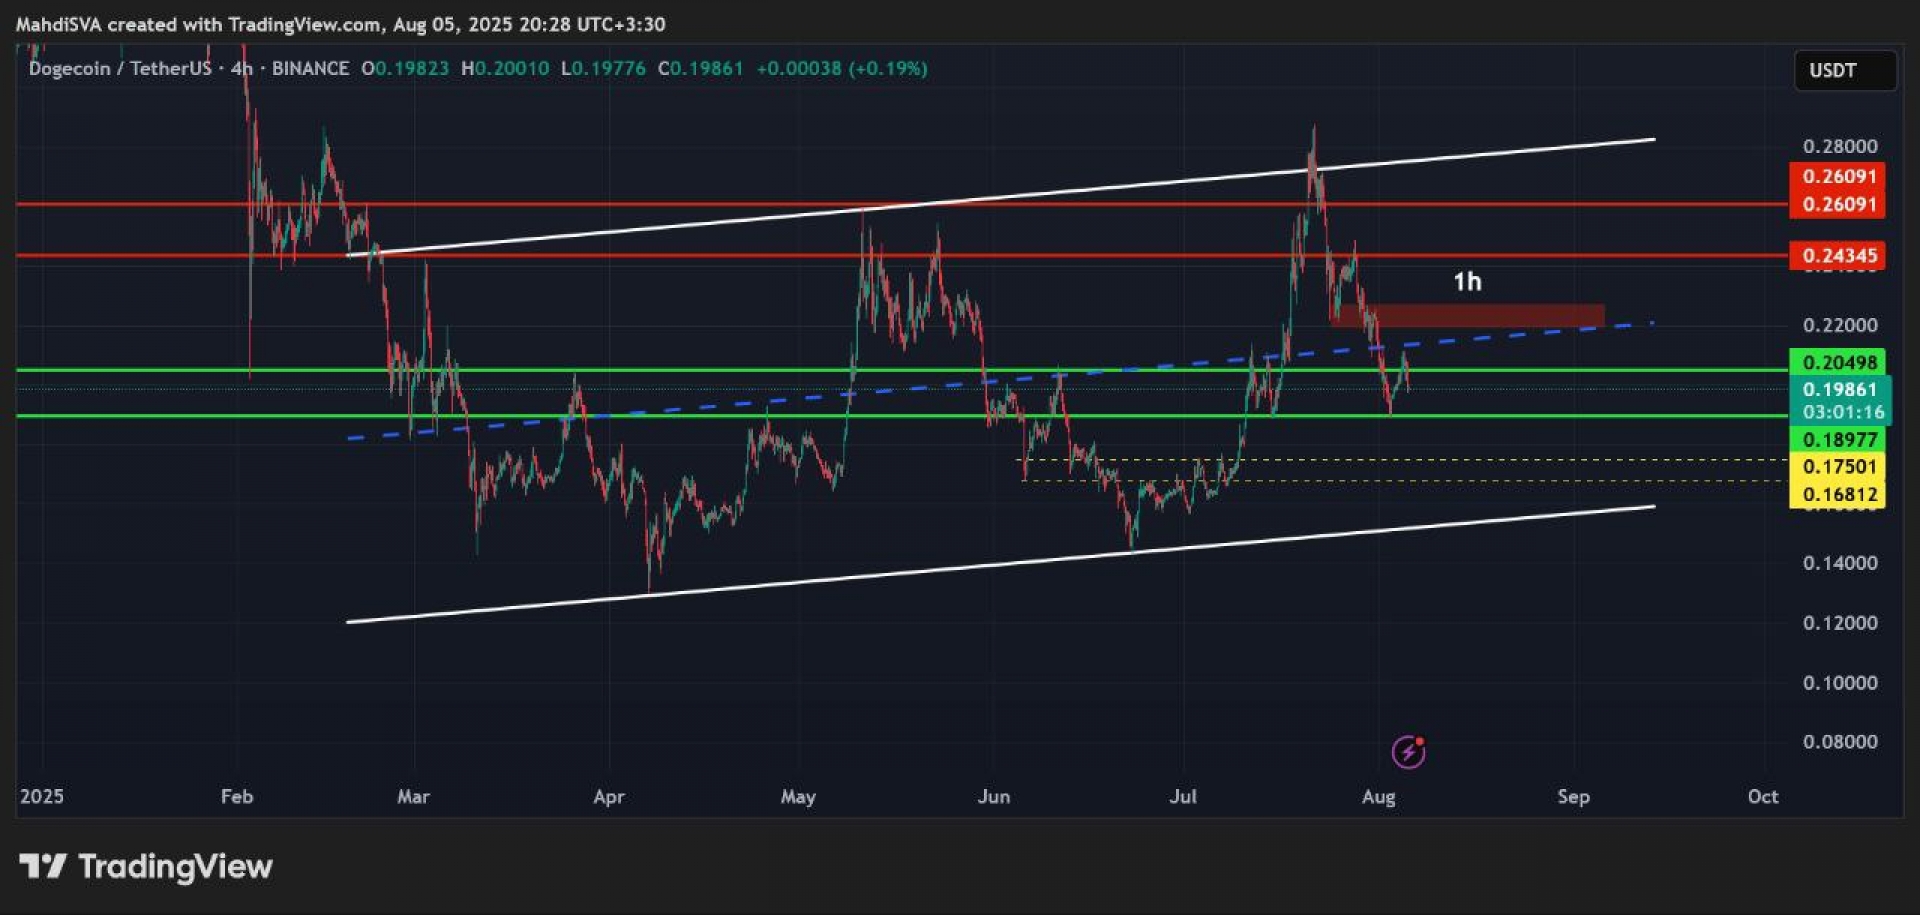Open the USDT currency selector
The image size is (1920, 915).
tap(1844, 71)
